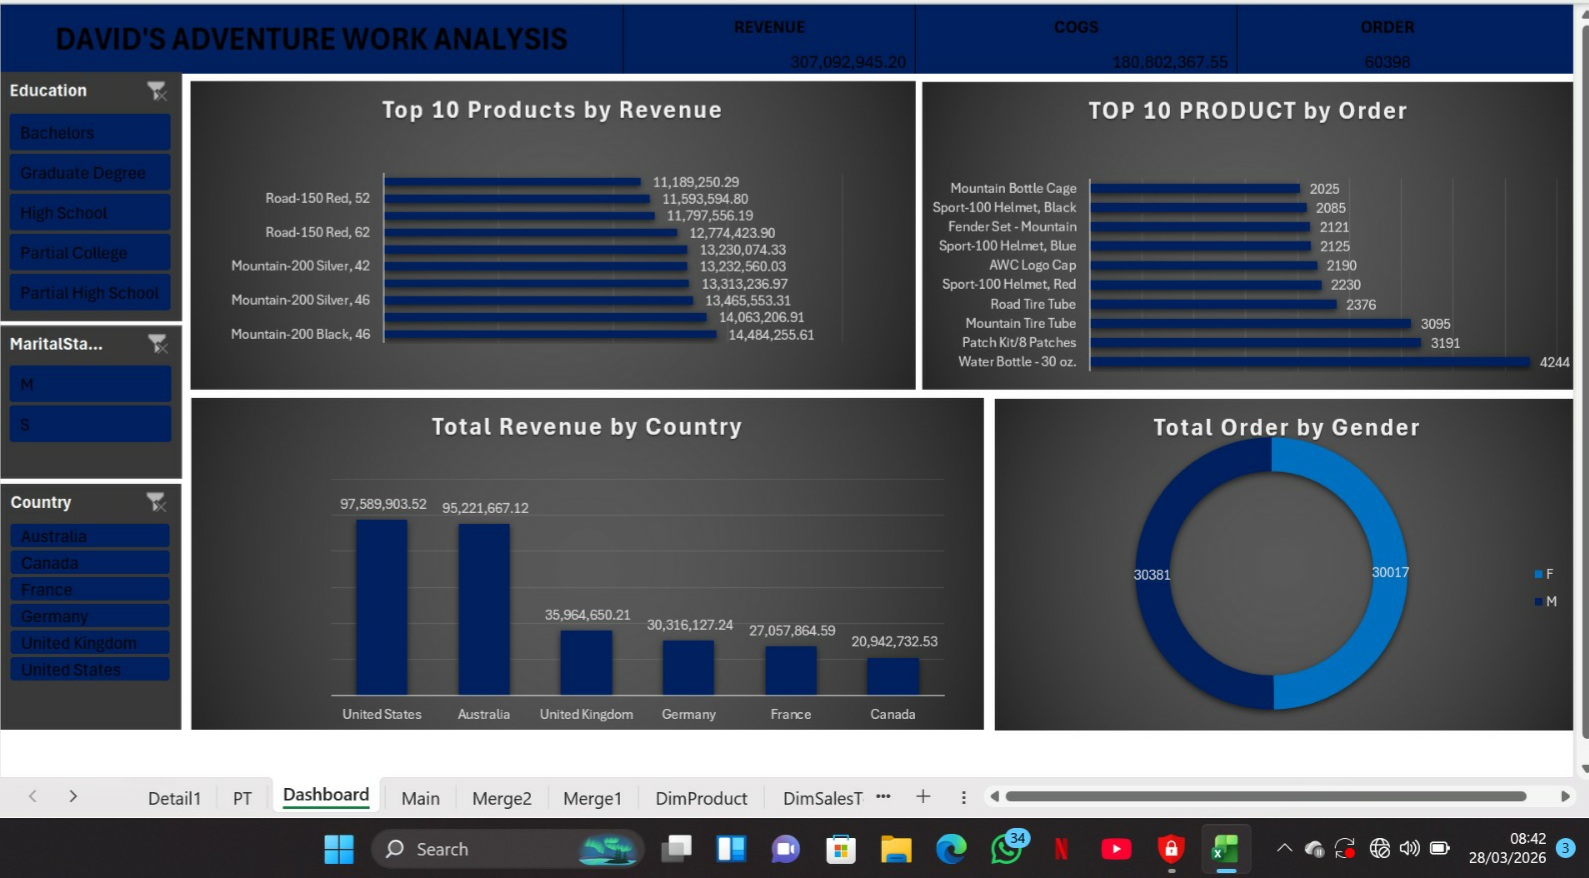Click the scroll left arrow of horizontal scrollbar
Viewport: 1589px width, 878px height.
994,797
